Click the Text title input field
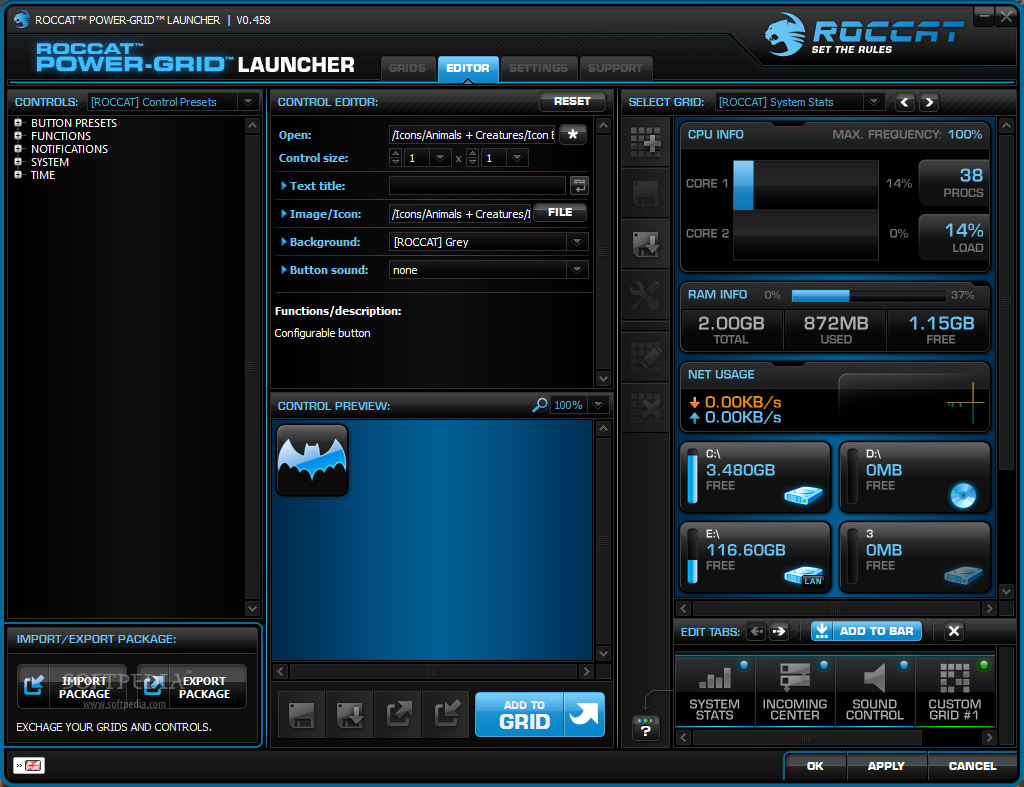This screenshot has height=787, width=1024. (x=477, y=185)
